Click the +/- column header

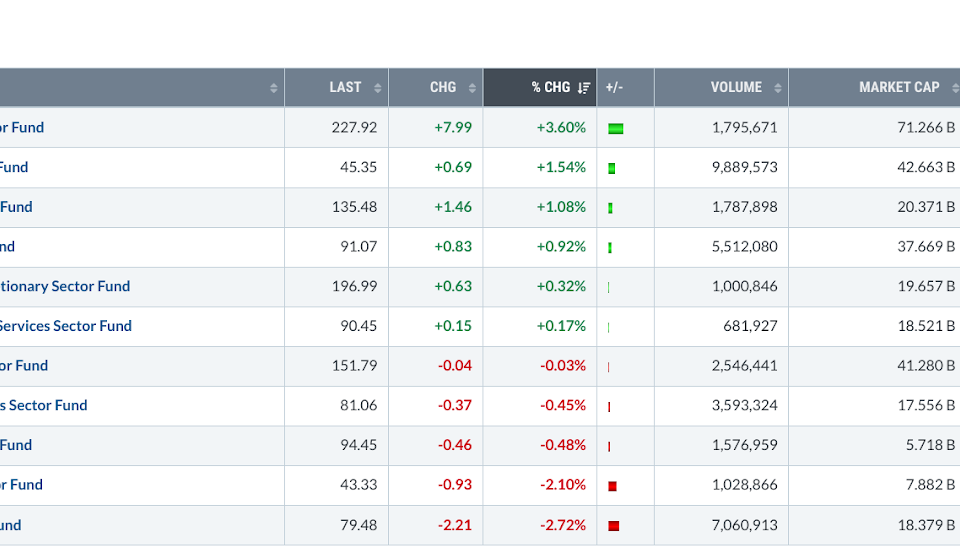pyautogui.click(x=614, y=87)
